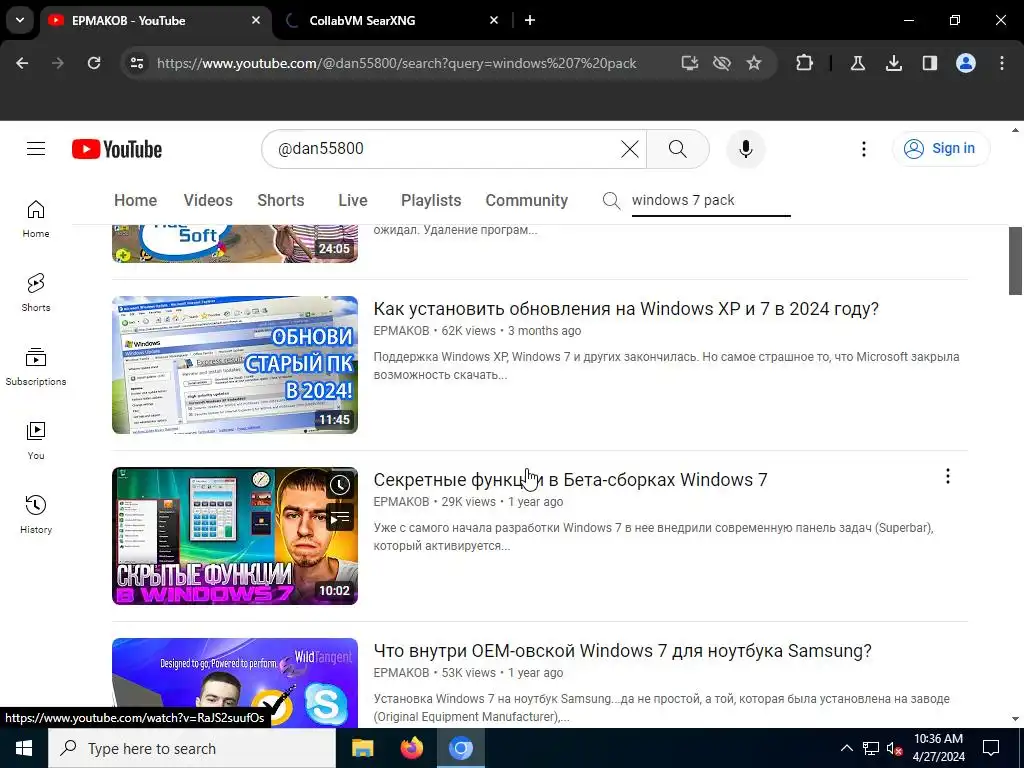The width and height of the screenshot is (1024, 768).
Task: Play the 11:45 'ОБНОВИ СТАРЫЙ ПК' thumbnail
Action: [x=234, y=365]
